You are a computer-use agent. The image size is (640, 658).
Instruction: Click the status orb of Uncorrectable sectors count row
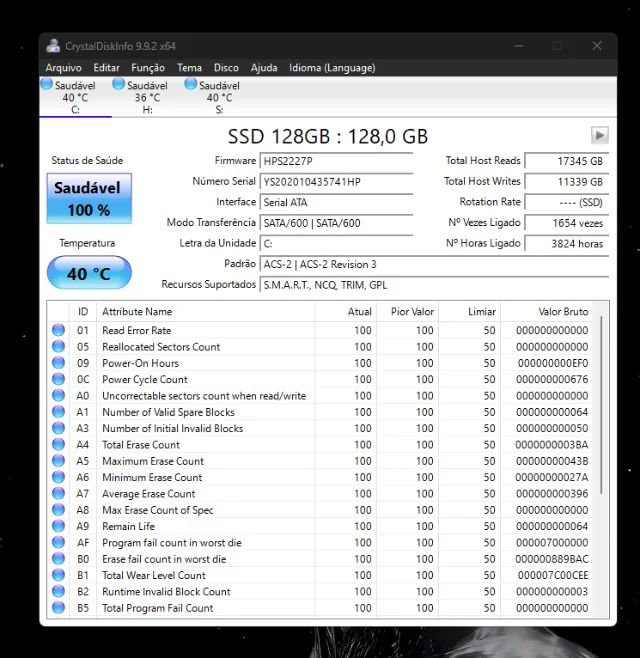[58, 395]
